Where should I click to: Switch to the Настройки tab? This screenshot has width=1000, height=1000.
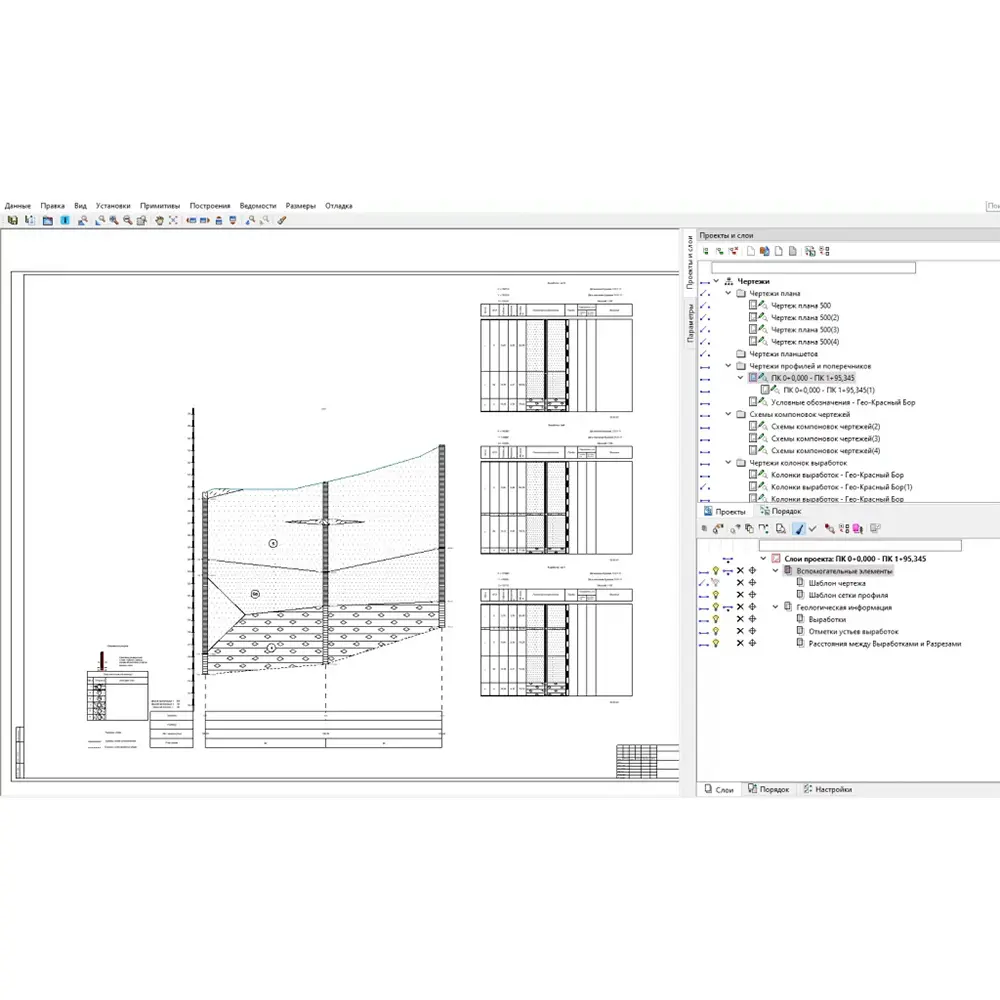[832, 790]
